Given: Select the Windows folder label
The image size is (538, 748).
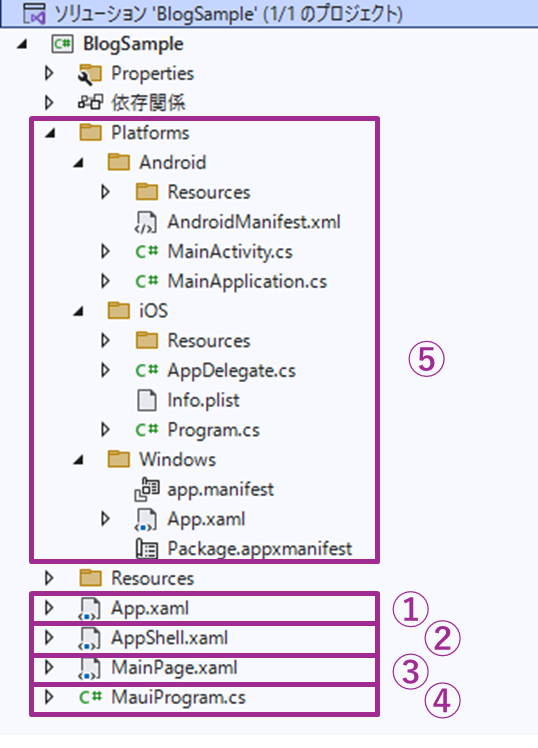Looking at the screenshot, I should [177, 459].
